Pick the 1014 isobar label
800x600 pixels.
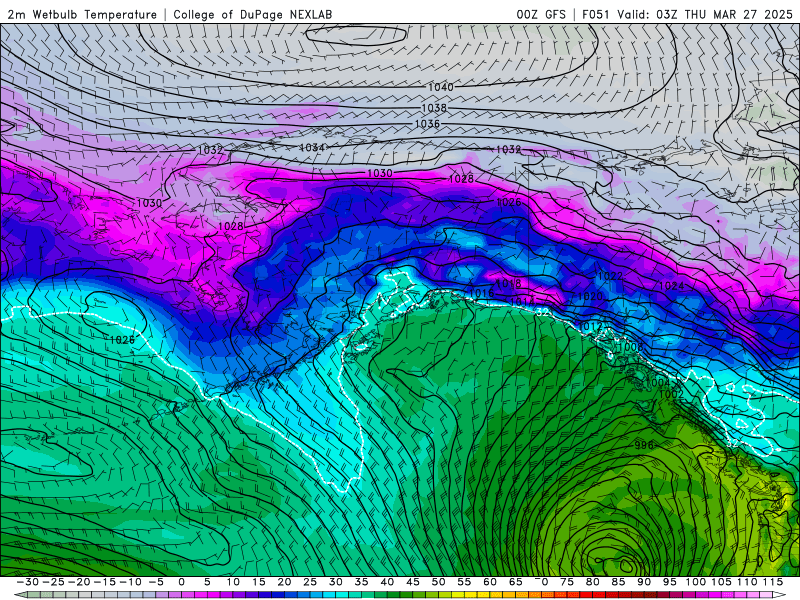tap(522, 302)
